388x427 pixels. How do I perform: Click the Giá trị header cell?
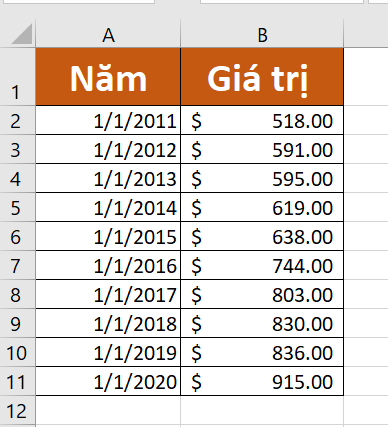pyautogui.click(x=262, y=77)
